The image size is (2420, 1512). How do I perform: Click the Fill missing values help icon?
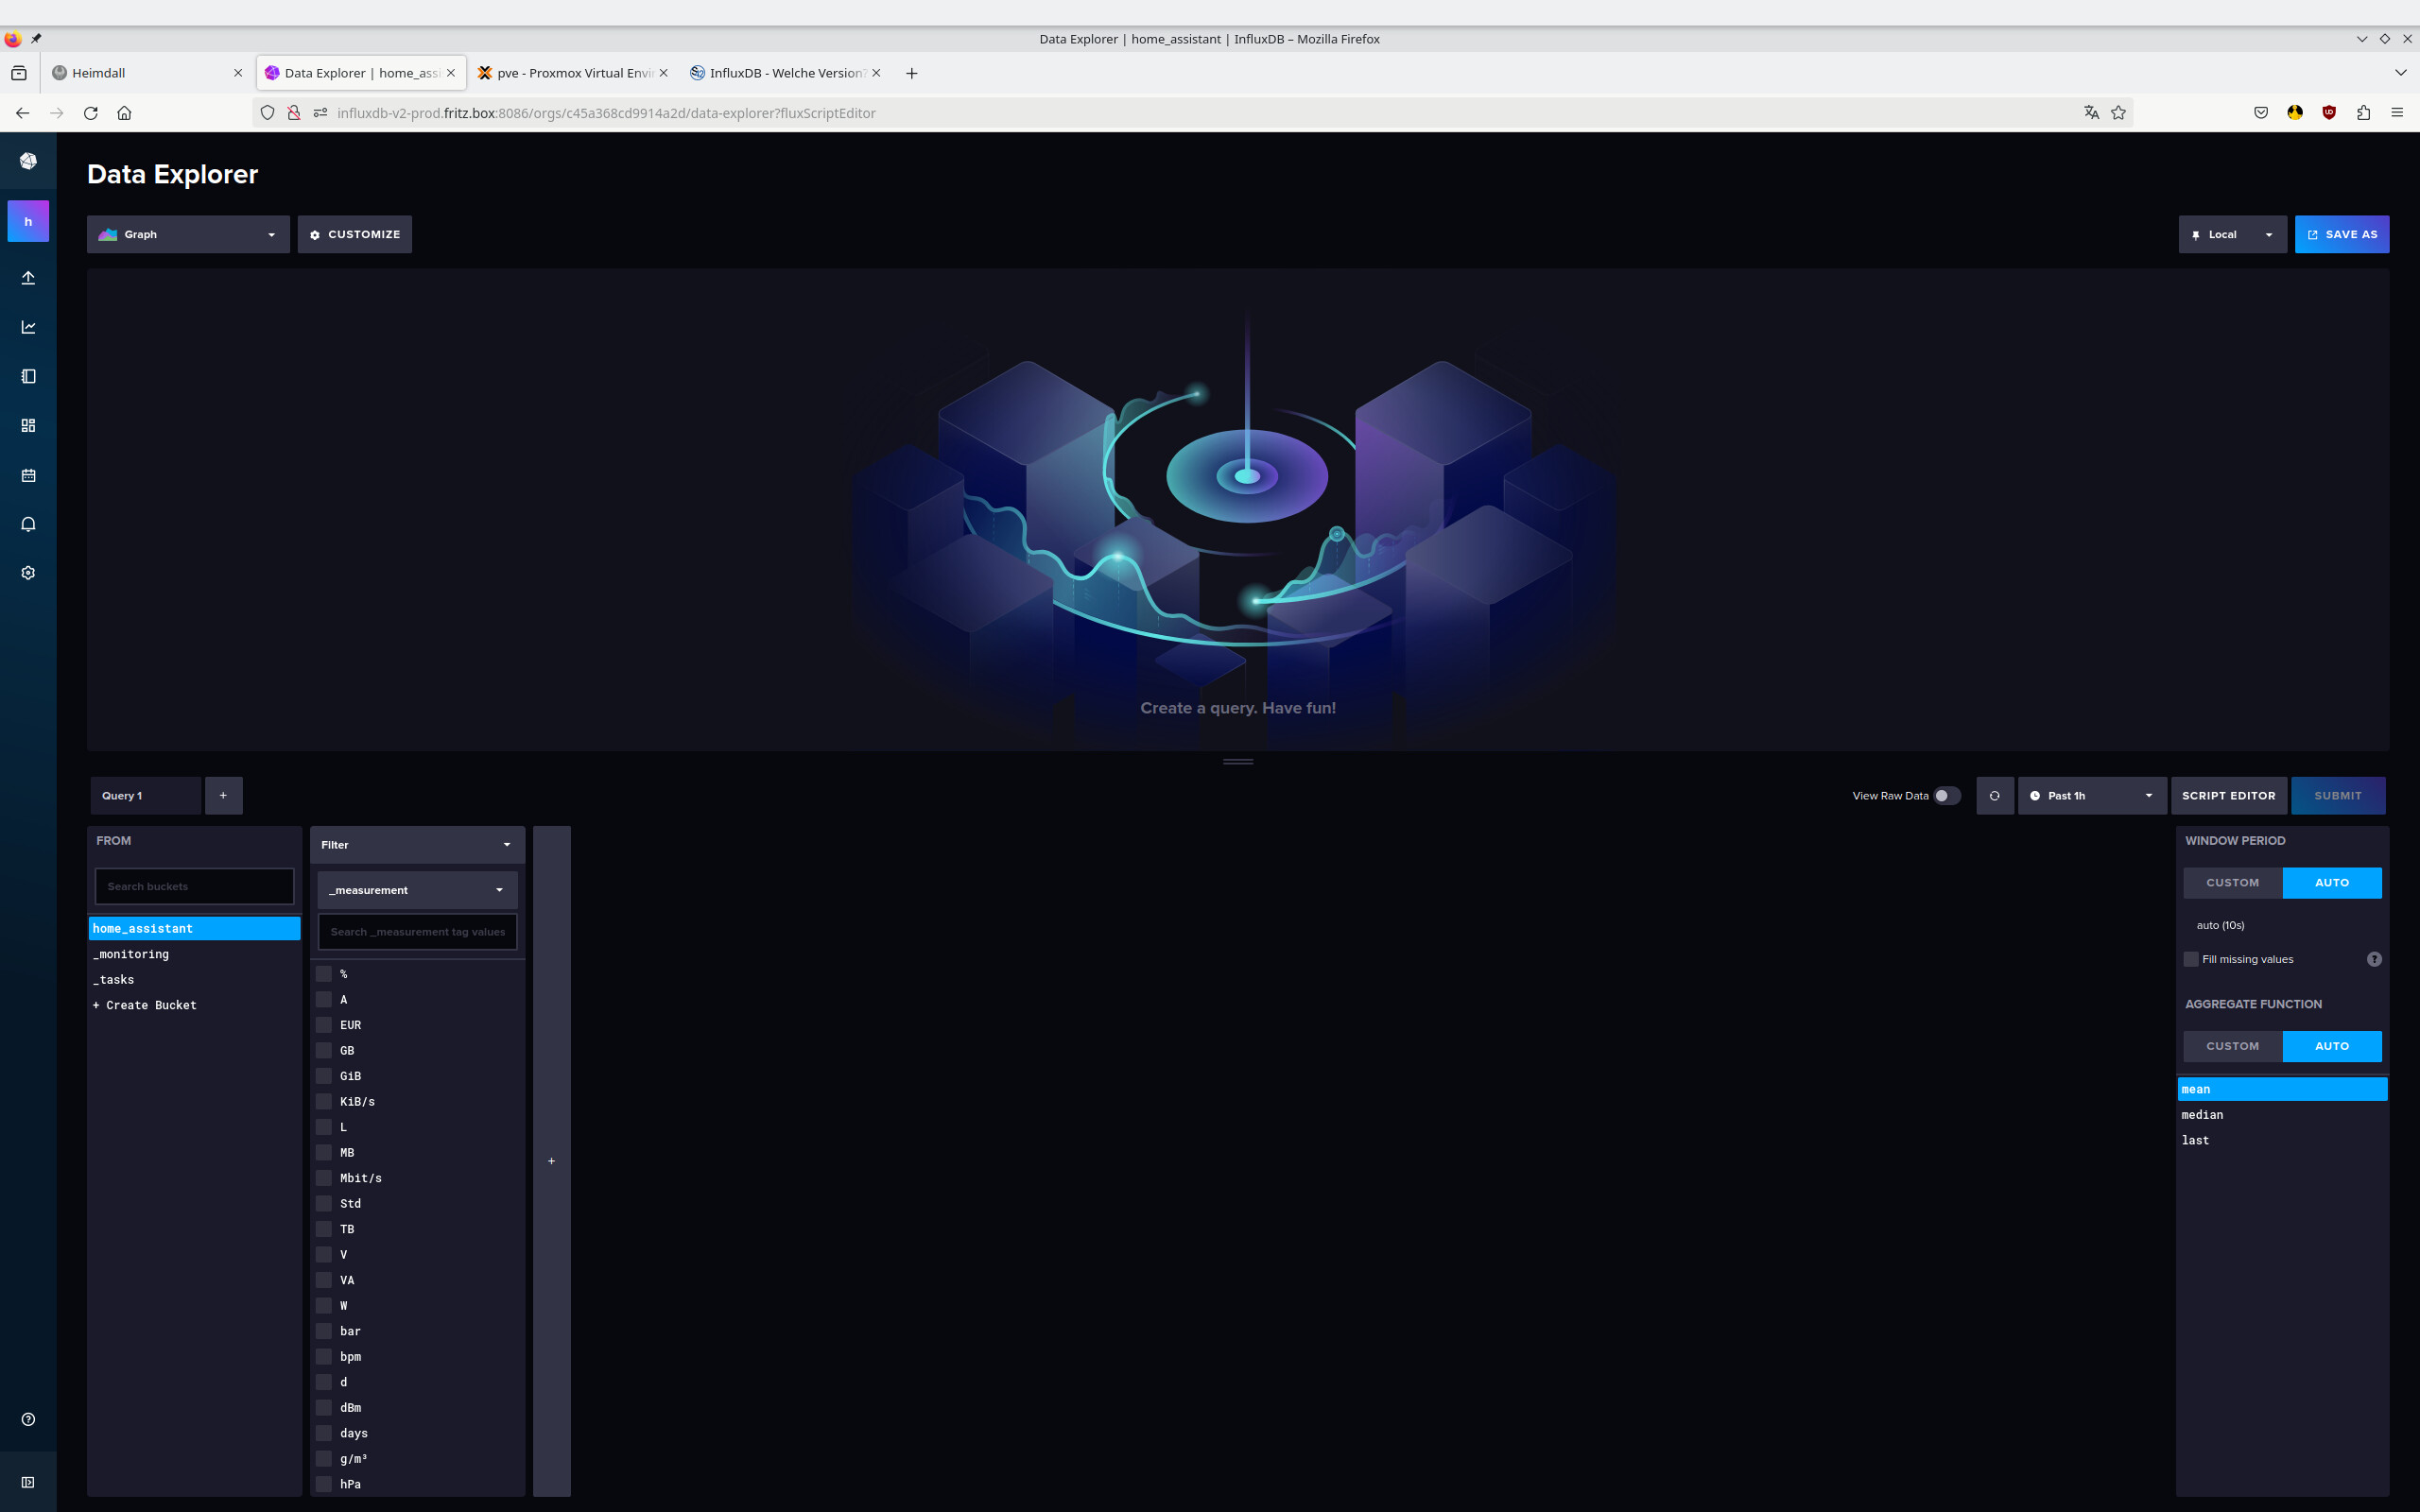pos(2374,959)
